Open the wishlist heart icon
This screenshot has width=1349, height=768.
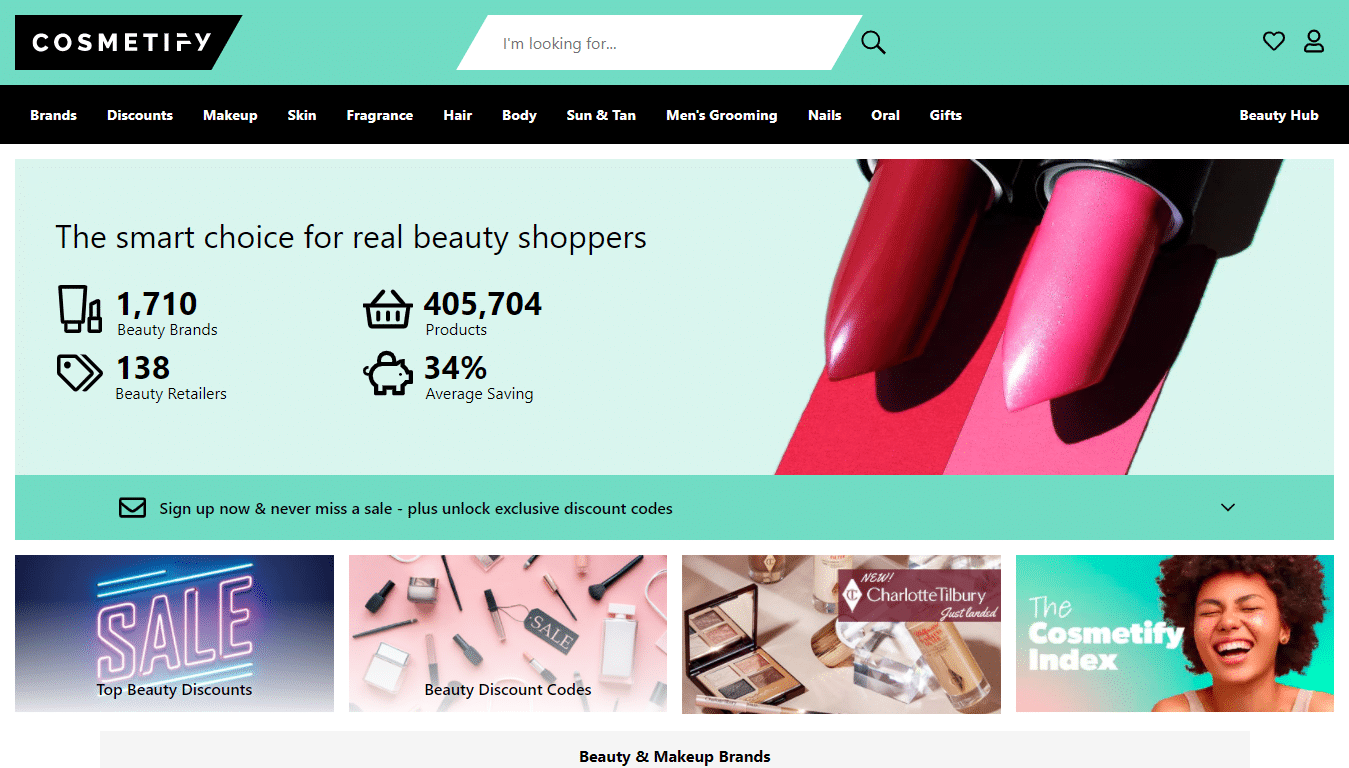(1273, 41)
